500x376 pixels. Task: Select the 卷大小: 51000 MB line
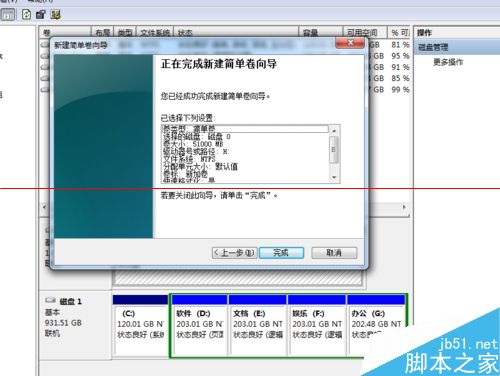click(x=193, y=144)
